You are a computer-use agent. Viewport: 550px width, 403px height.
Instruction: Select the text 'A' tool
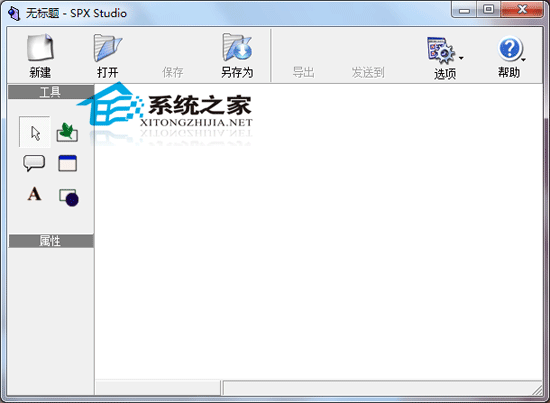(34, 194)
